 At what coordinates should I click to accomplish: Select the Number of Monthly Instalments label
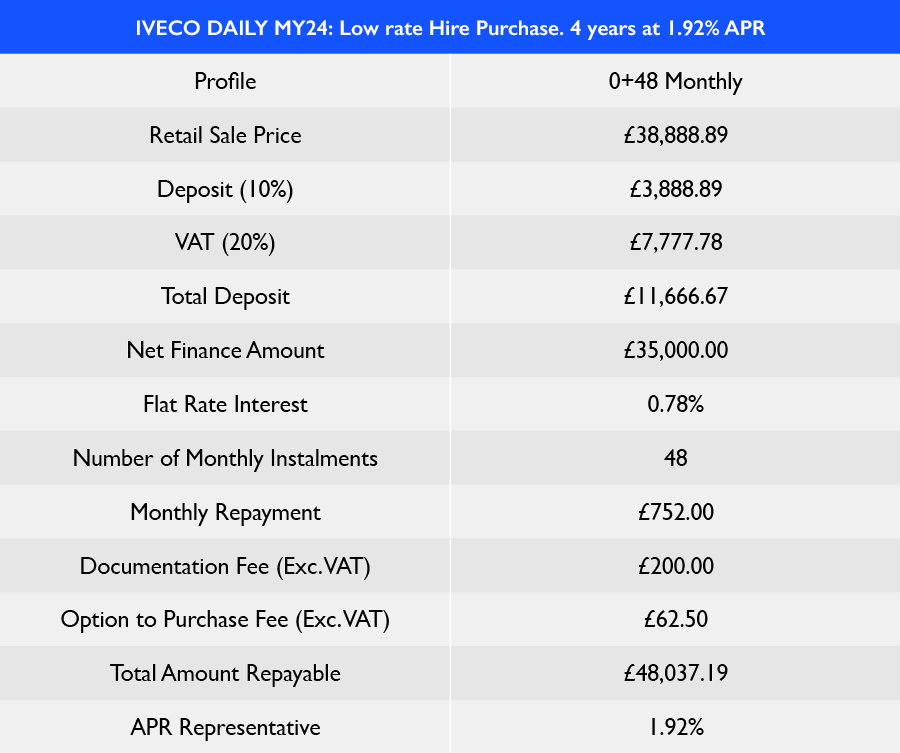pos(225,459)
